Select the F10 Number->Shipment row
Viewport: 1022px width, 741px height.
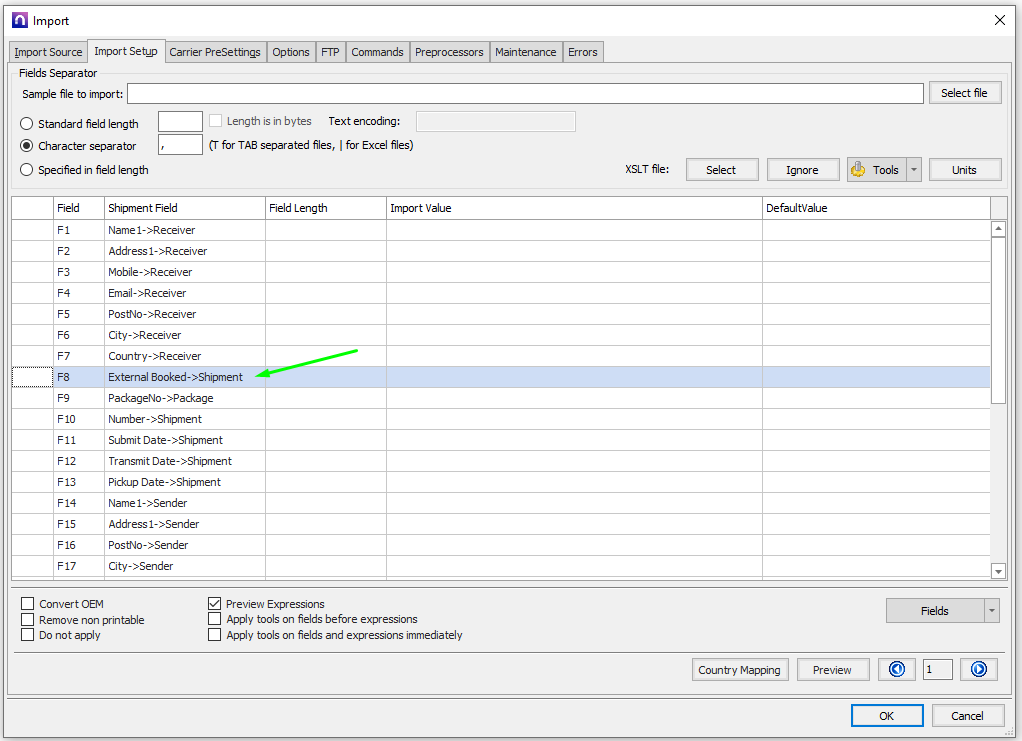pyautogui.click(x=155, y=419)
